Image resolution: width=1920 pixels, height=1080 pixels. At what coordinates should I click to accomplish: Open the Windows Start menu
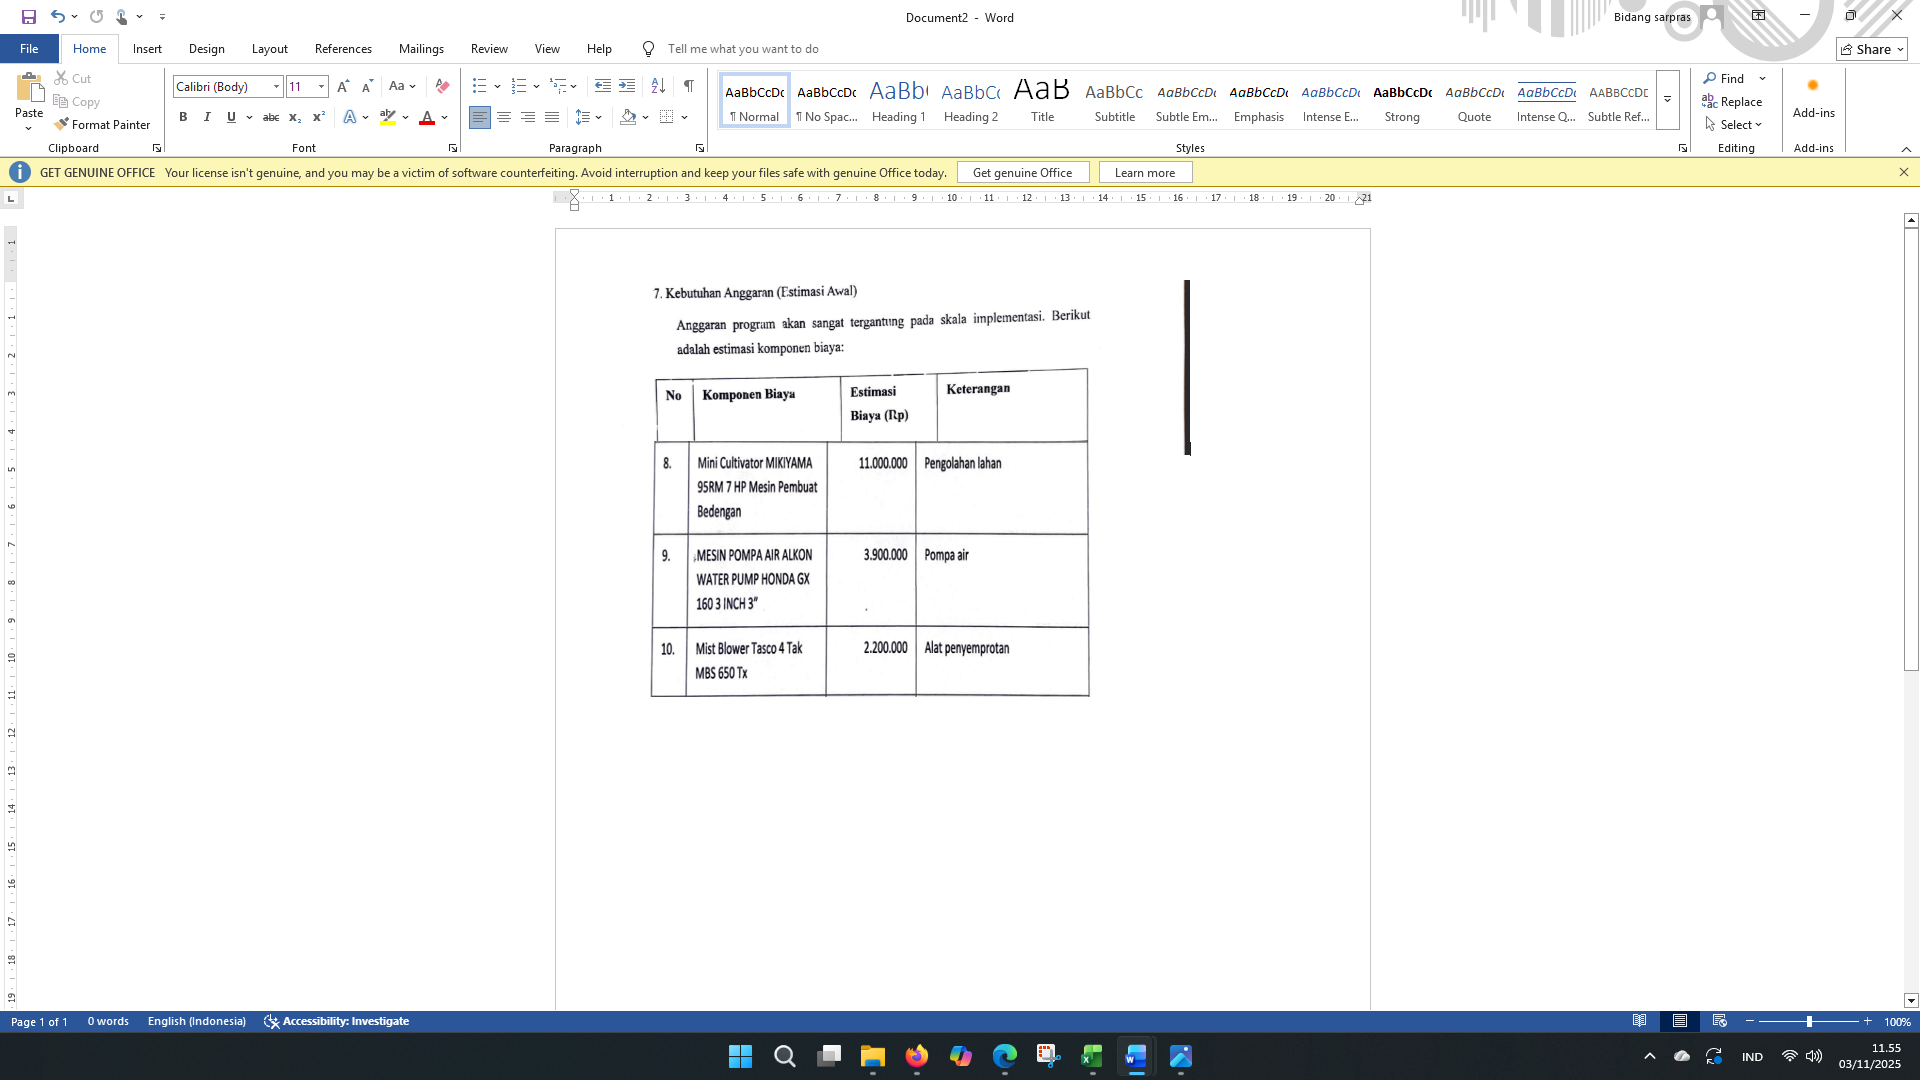coord(741,1057)
